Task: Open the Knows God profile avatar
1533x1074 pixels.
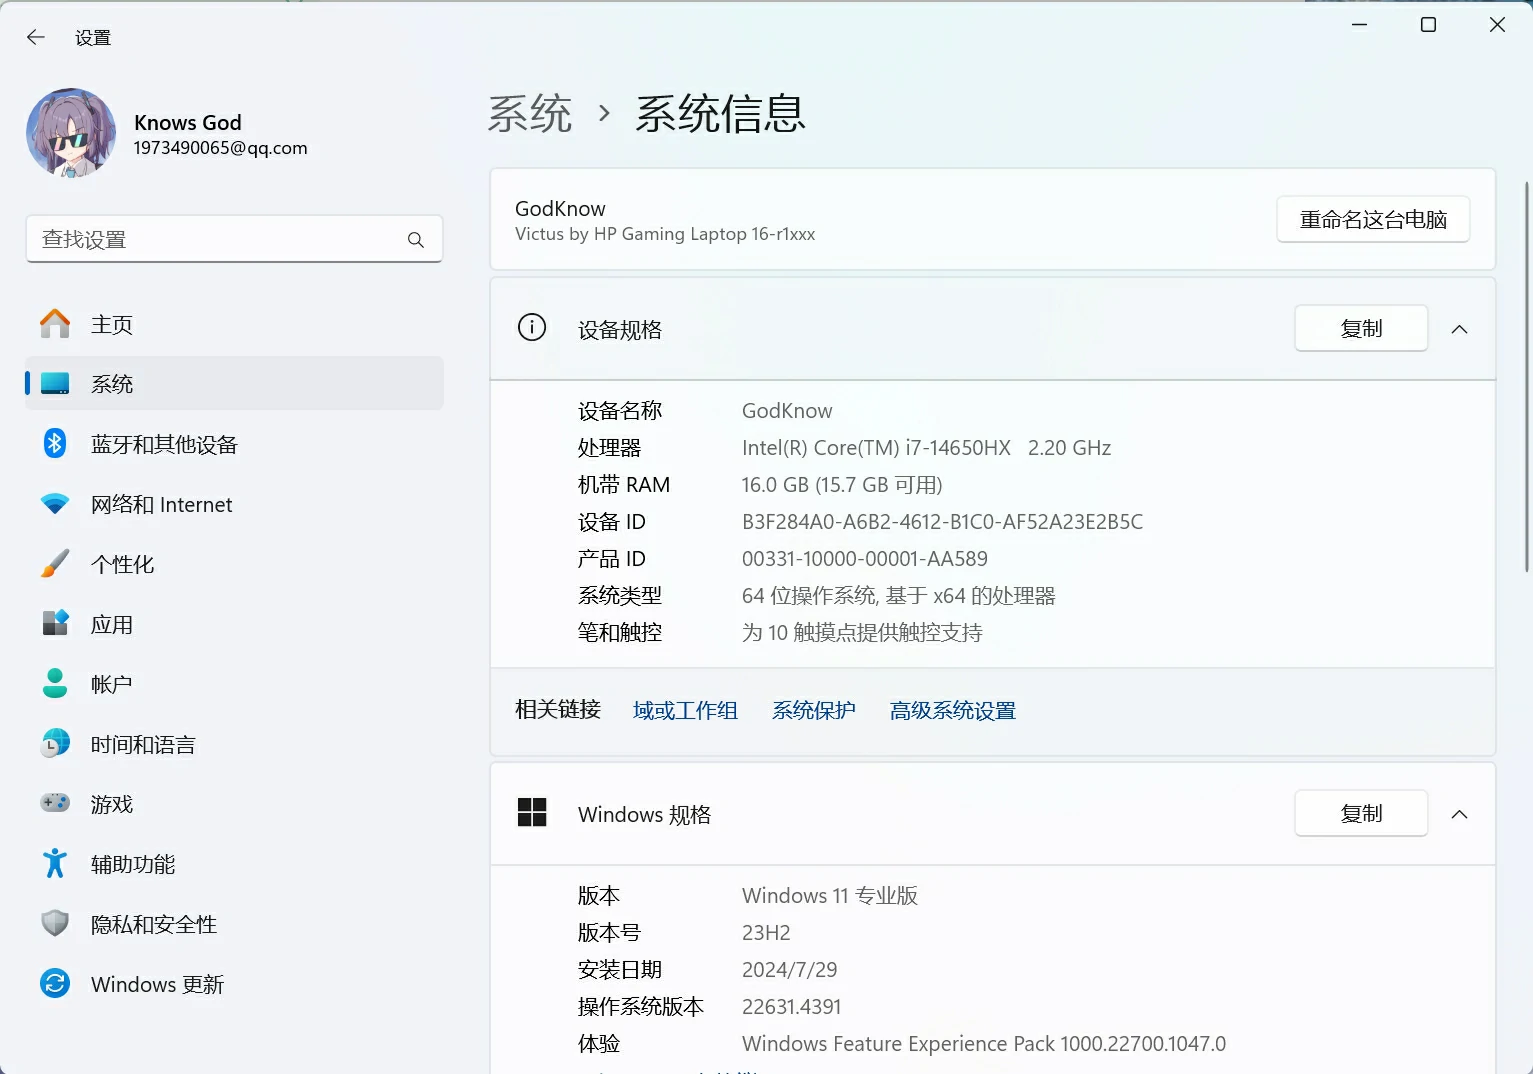Action: 71,133
